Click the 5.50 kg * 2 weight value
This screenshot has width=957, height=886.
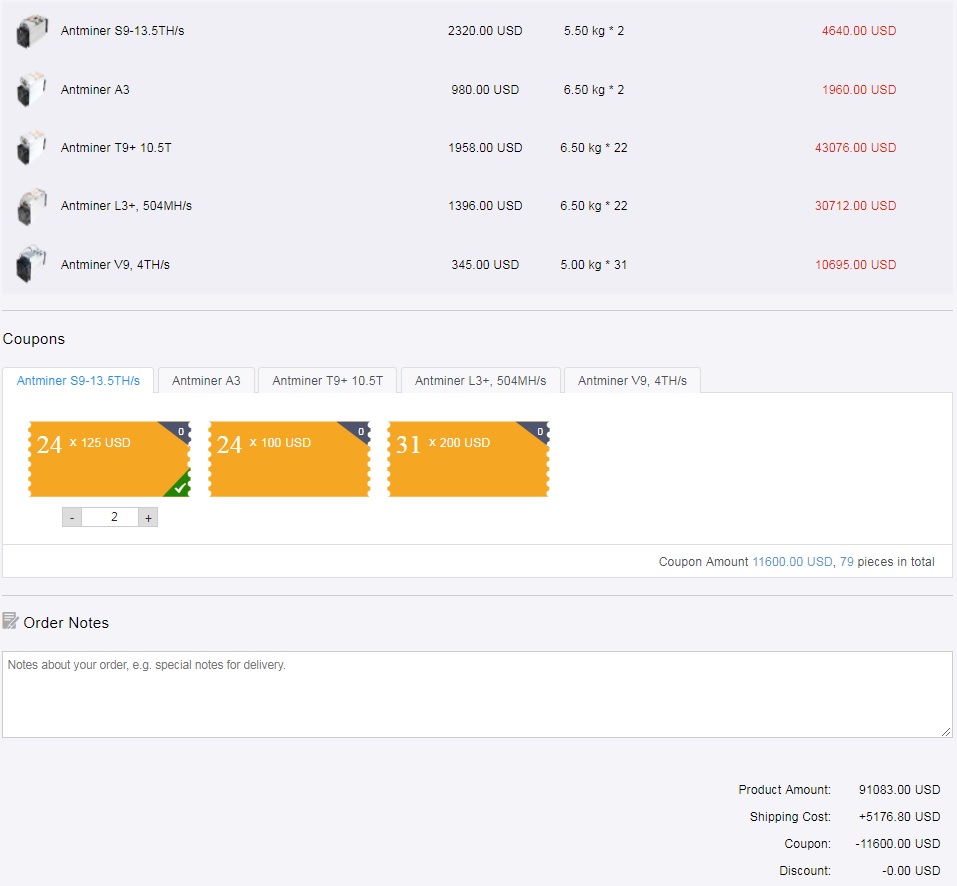(594, 31)
